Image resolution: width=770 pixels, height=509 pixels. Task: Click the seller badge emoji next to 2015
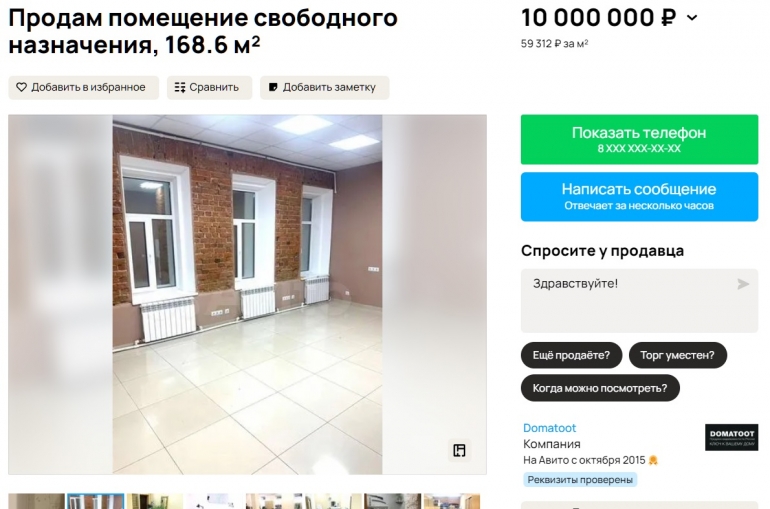[x=653, y=460]
